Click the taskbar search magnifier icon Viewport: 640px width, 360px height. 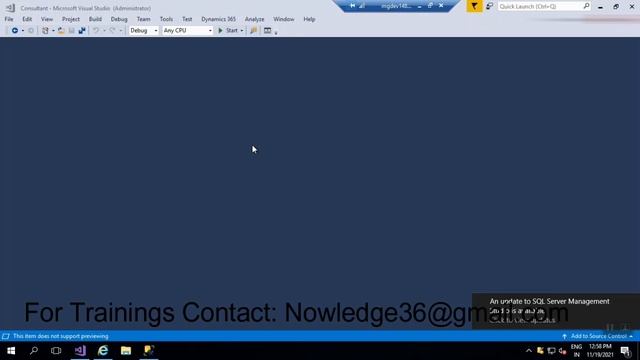pos(34,351)
